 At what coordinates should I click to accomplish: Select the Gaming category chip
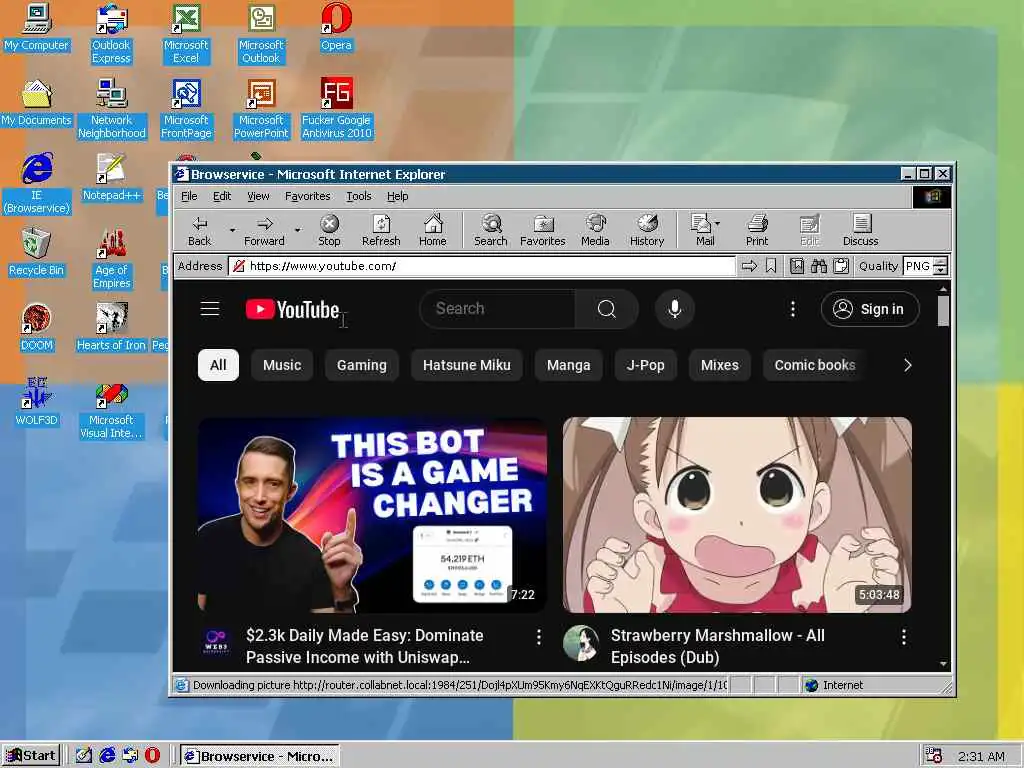(362, 365)
